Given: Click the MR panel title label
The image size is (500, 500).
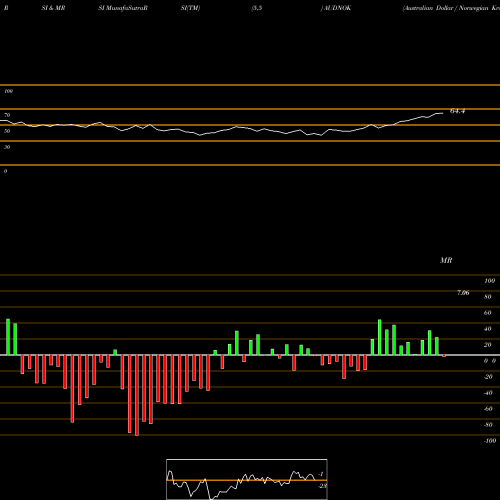Looking at the screenshot, I should [446, 260].
